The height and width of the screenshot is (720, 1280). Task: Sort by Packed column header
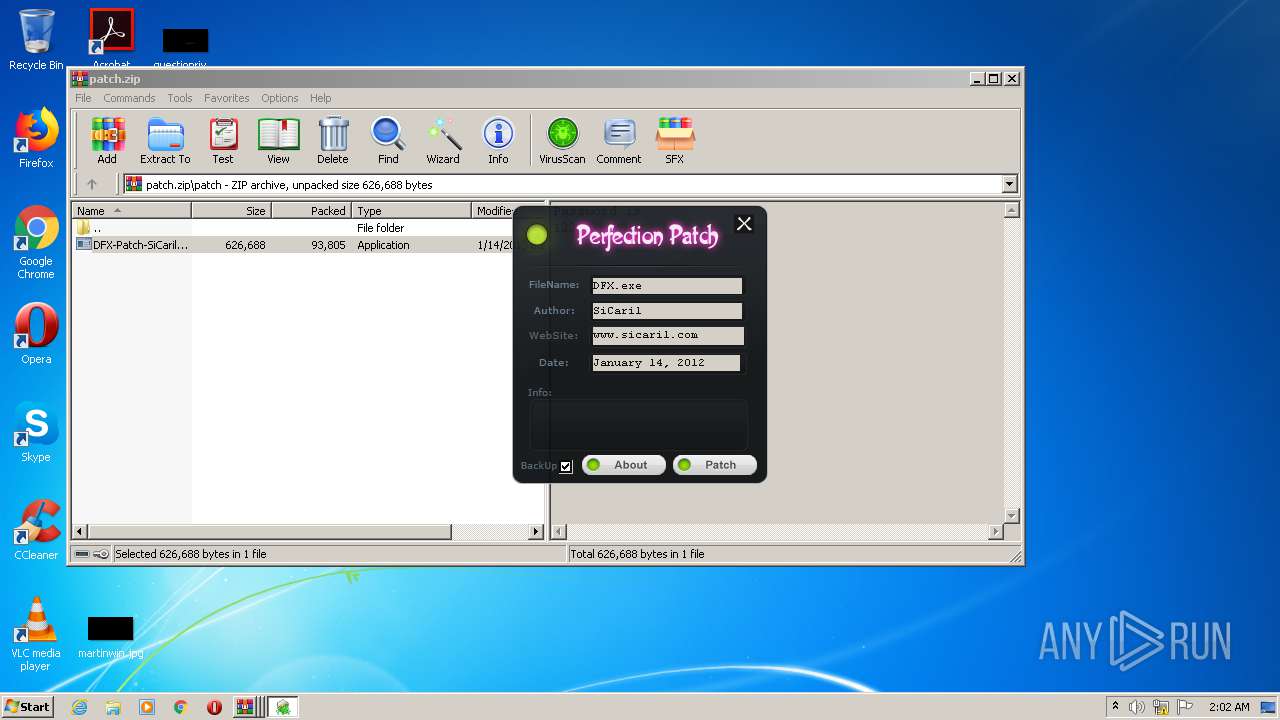pos(311,211)
